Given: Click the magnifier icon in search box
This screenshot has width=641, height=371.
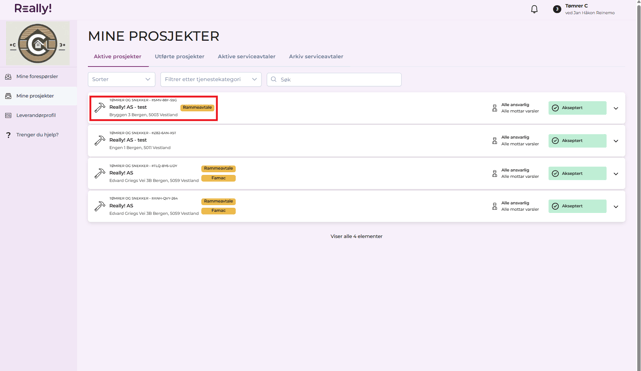Looking at the screenshot, I should click(x=273, y=79).
